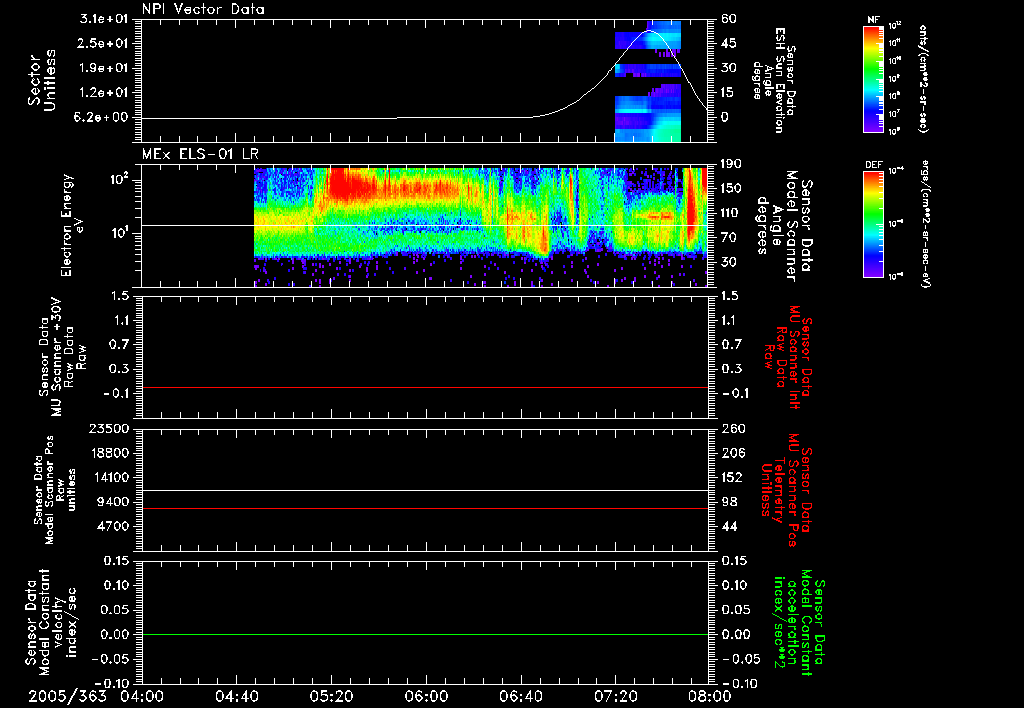
Task: Click the 3.1e+01 sector tick value
Action: click(x=104, y=19)
